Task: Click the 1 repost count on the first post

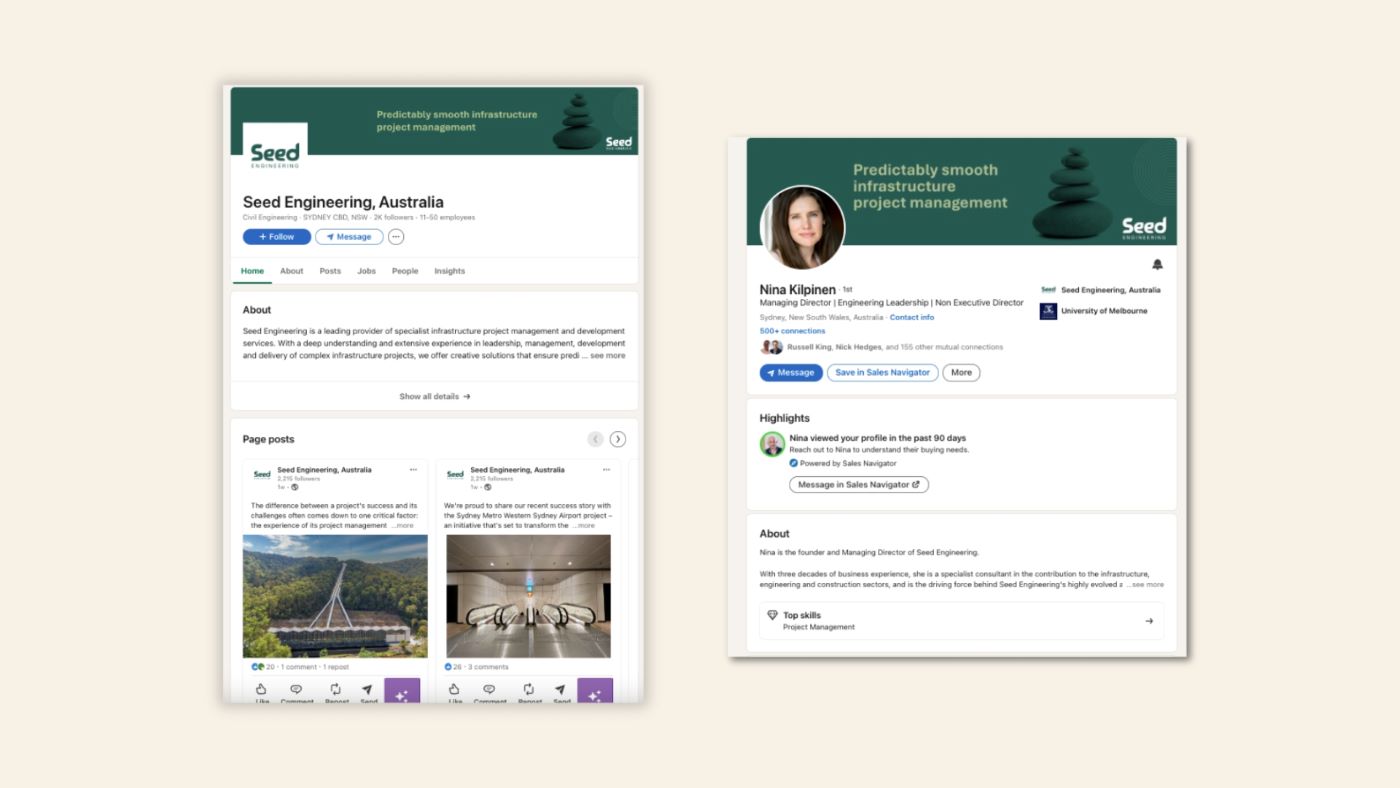Action: (x=338, y=667)
